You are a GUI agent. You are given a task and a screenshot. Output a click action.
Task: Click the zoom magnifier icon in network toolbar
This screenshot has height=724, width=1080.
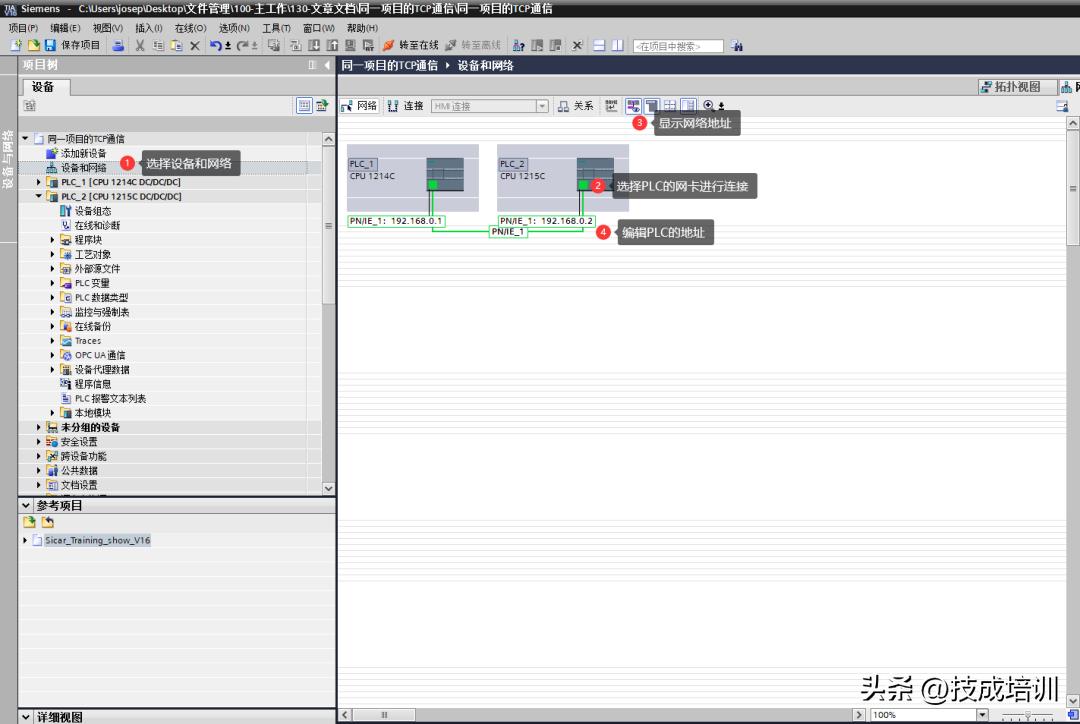[x=708, y=105]
